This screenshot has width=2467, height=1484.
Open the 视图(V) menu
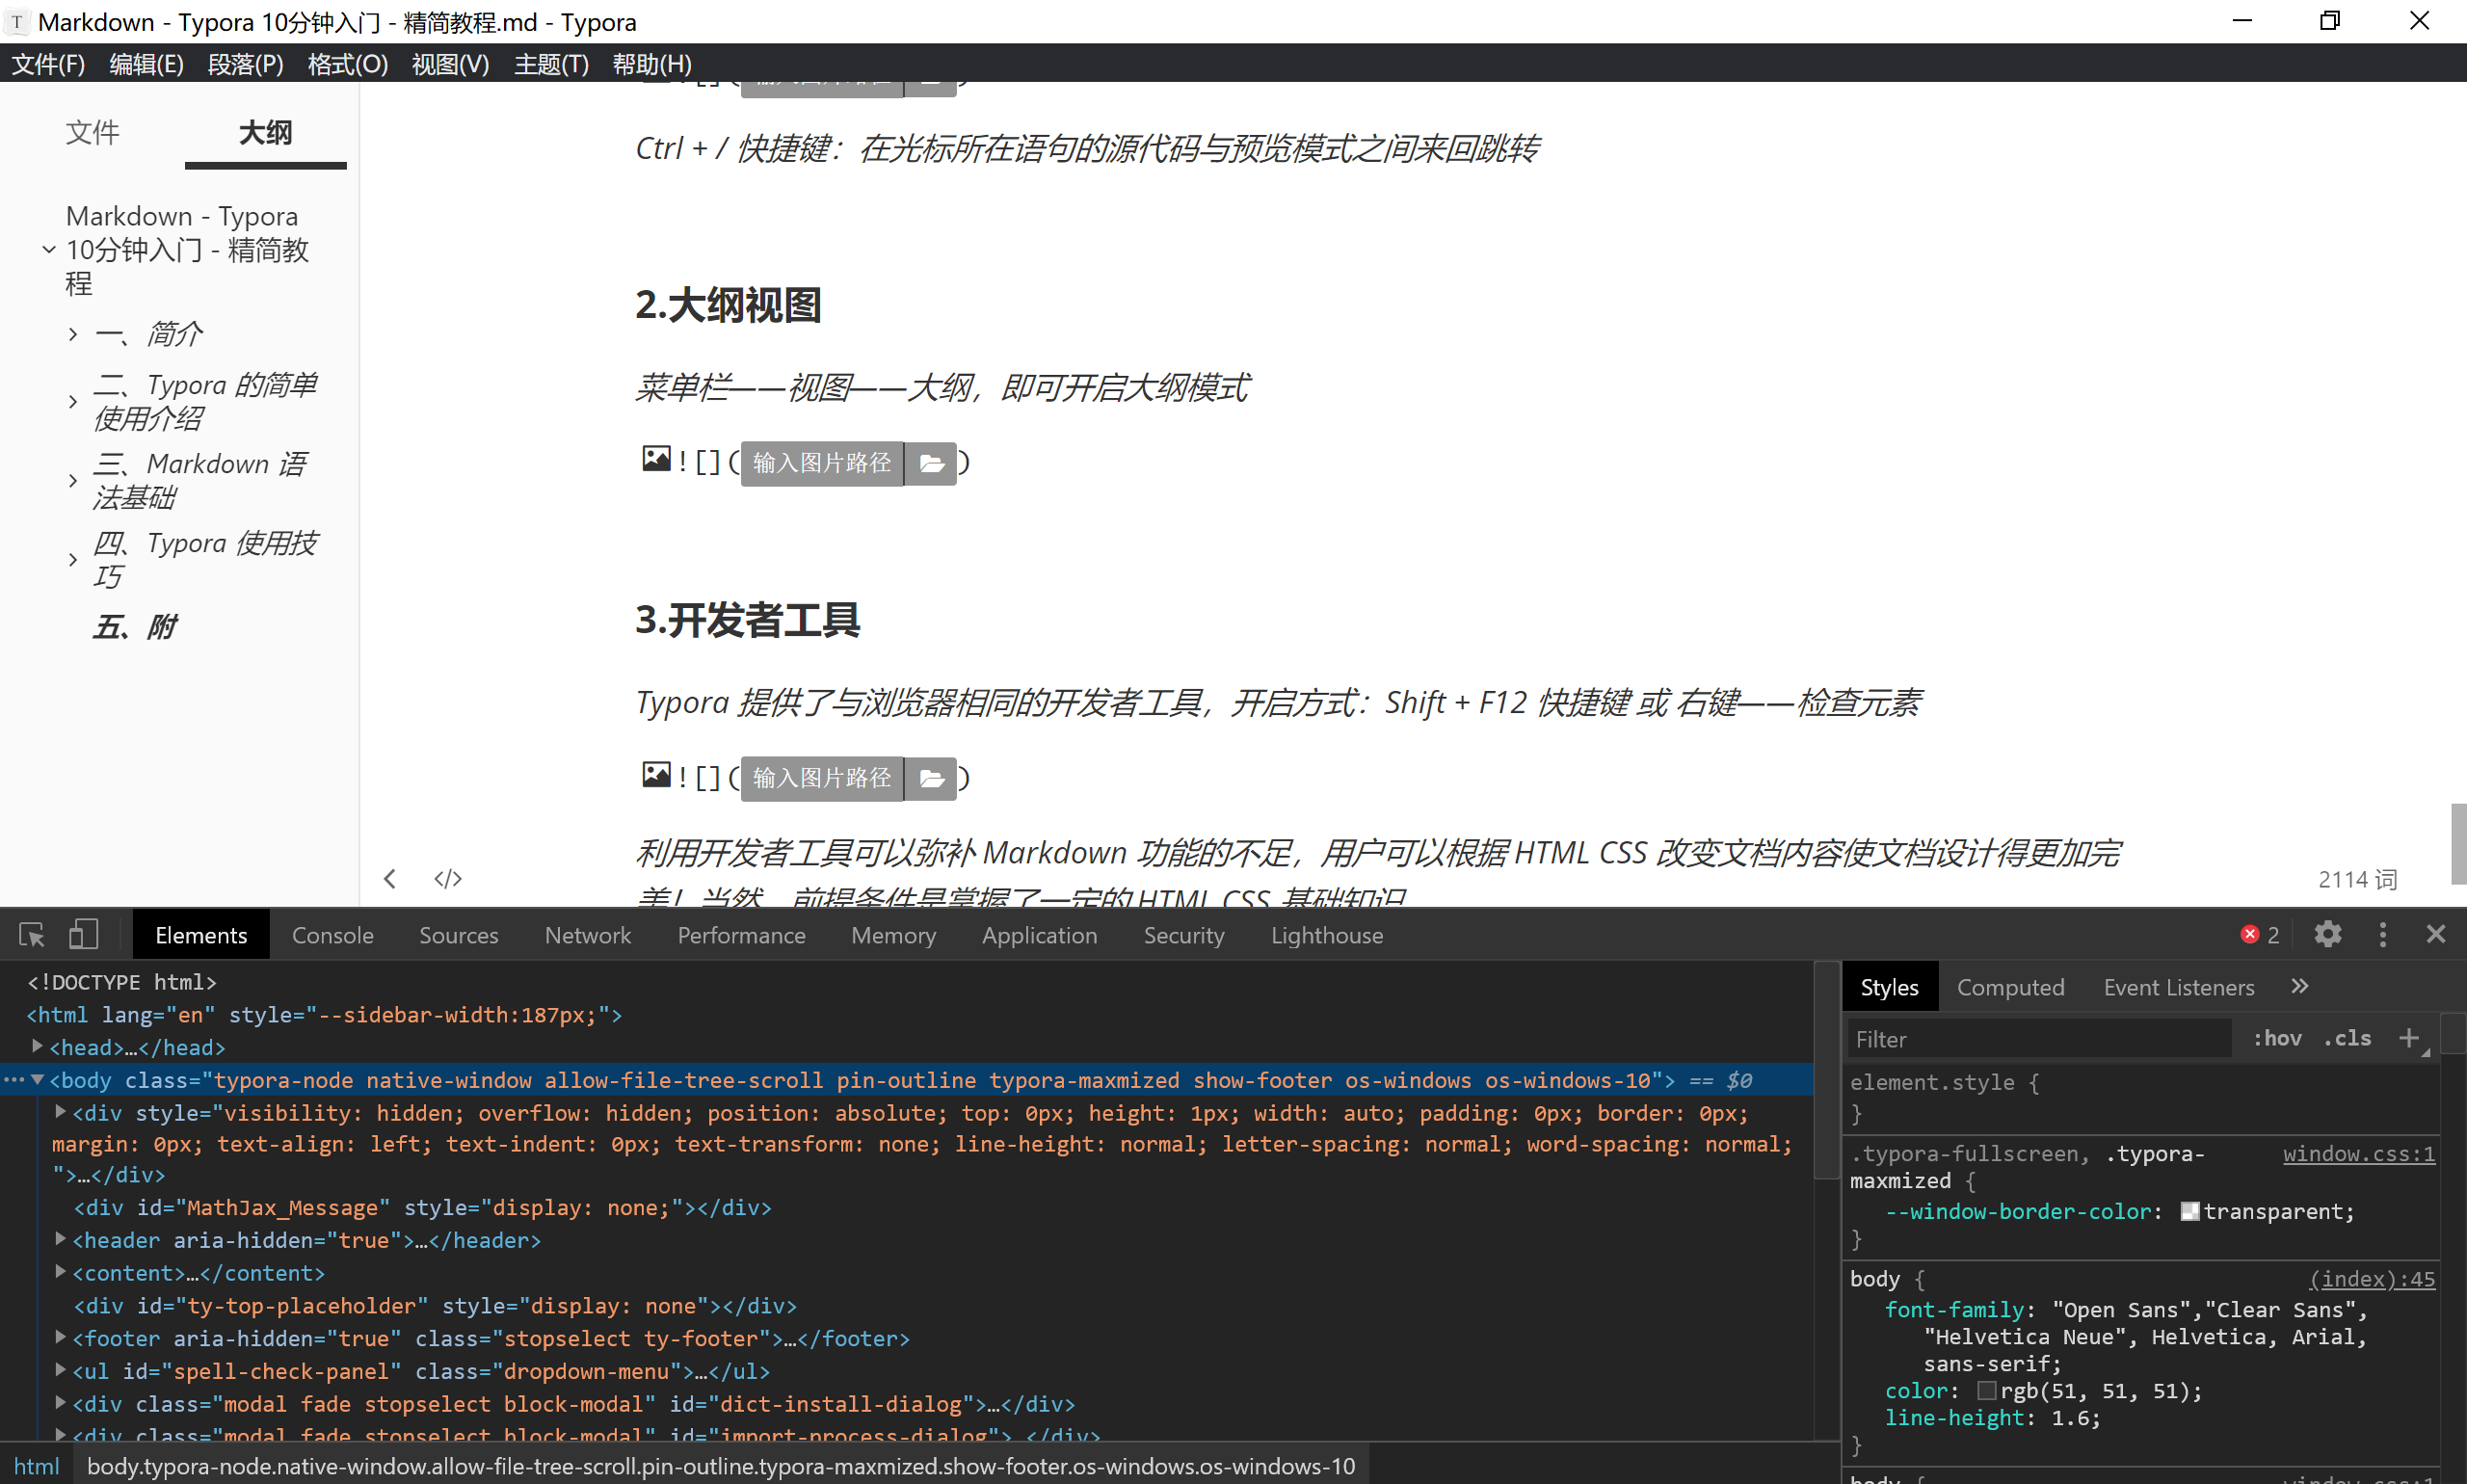pos(450,64)
